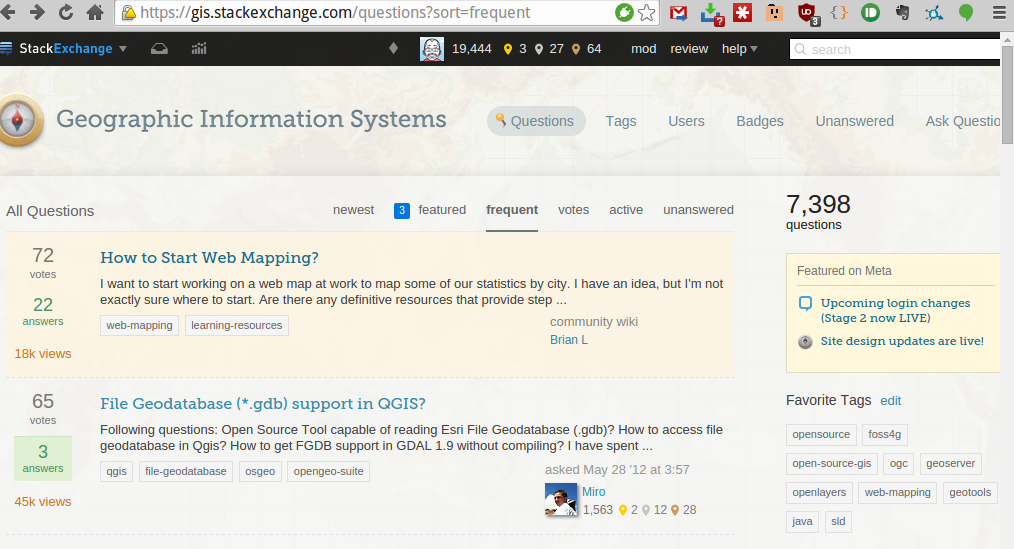Click the GIS compass site logo

[17, 120]
